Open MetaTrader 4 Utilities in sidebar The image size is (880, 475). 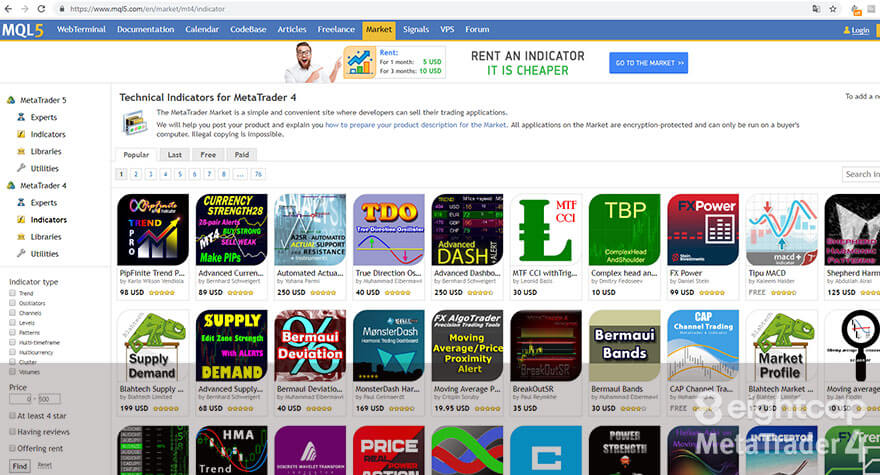pyautogui.click(x=44, y=254)
